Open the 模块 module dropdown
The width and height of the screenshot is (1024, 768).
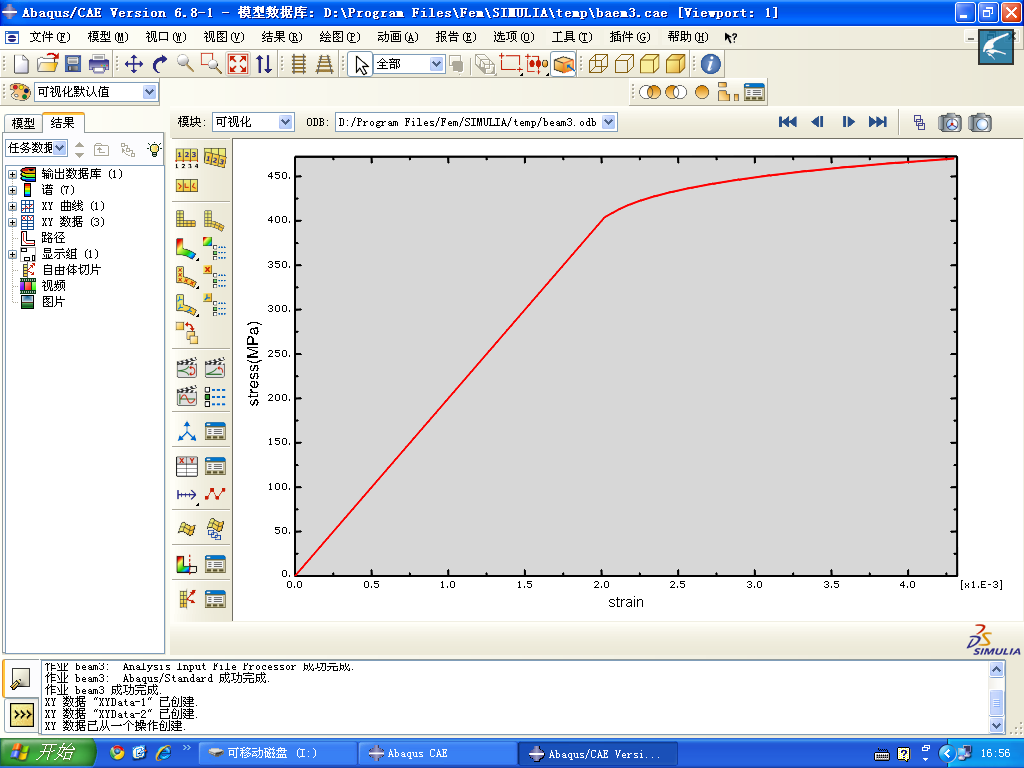(x=285, y=122)
